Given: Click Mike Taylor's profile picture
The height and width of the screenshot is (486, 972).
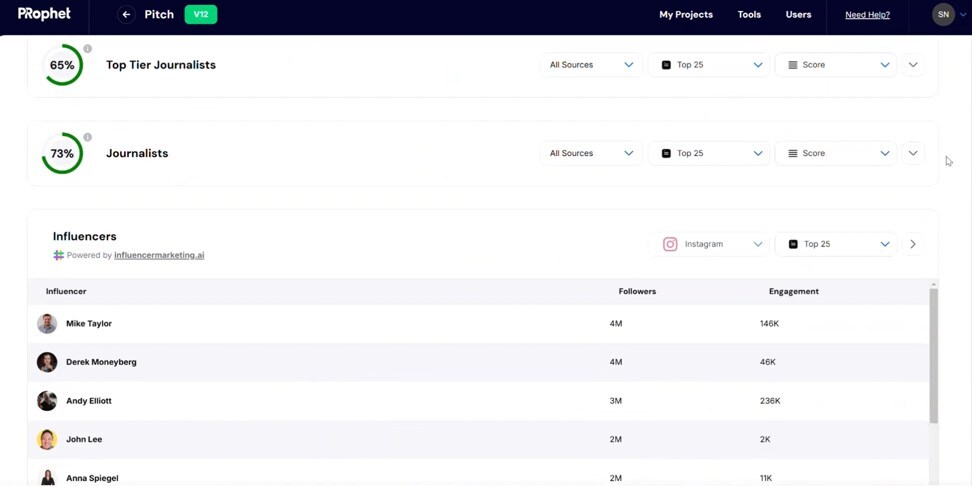Looking at the screenshot, I should 47,324.
